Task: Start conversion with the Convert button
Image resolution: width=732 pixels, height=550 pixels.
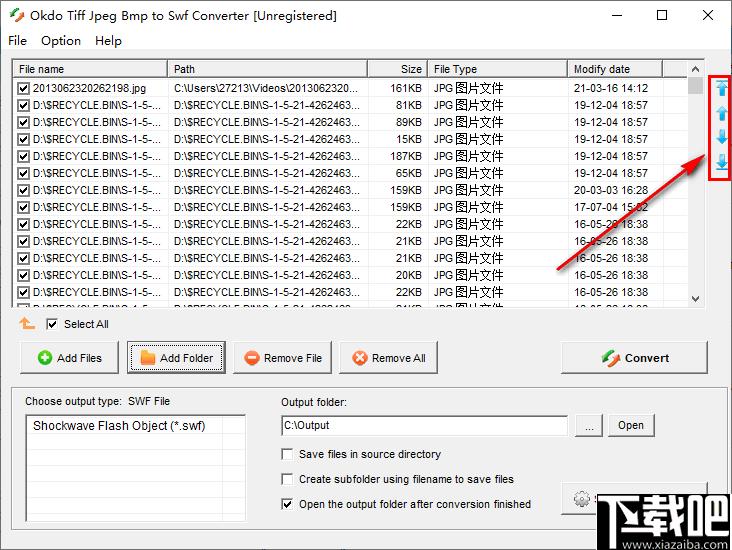Action: pos(634,358)
